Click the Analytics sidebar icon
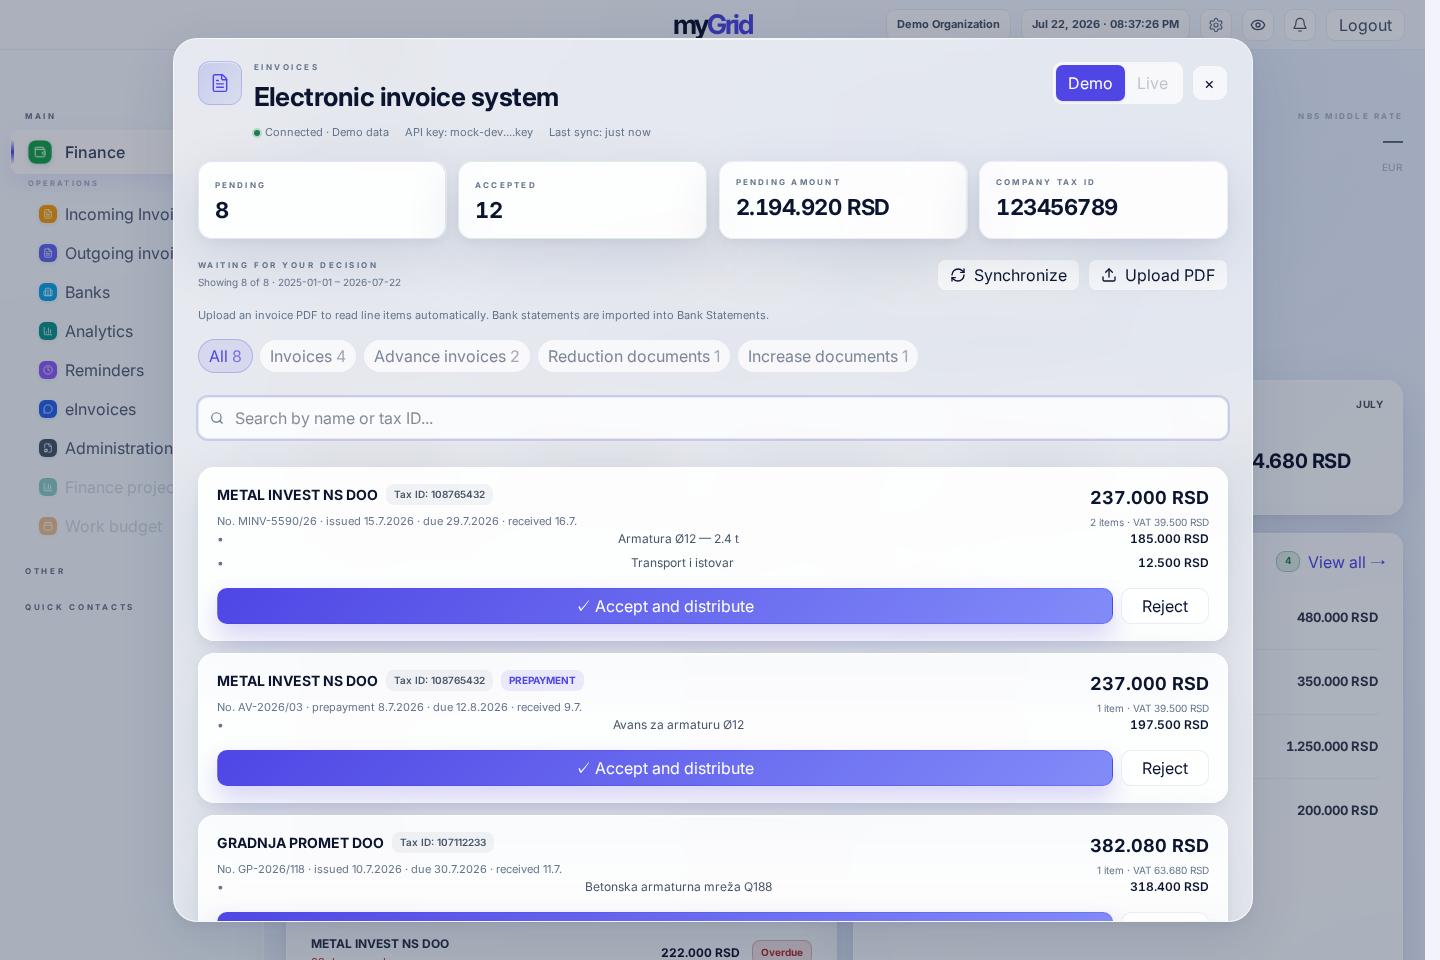The width and height of the screenshot is (1440, 960). point(48,331)
